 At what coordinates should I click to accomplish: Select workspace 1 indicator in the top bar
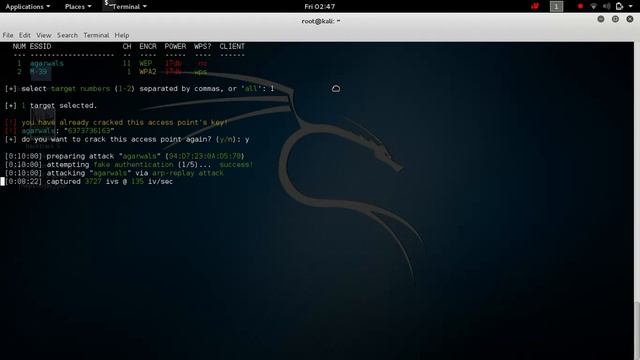556,7
